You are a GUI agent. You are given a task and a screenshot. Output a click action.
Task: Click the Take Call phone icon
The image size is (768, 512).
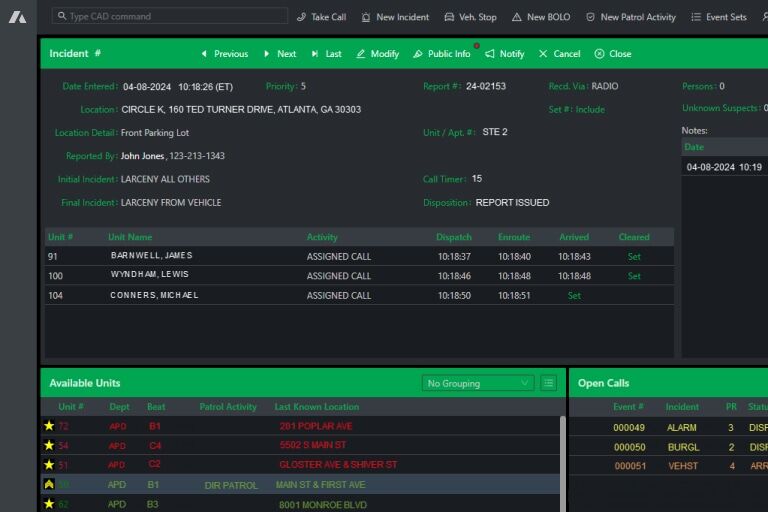(302, 17)
